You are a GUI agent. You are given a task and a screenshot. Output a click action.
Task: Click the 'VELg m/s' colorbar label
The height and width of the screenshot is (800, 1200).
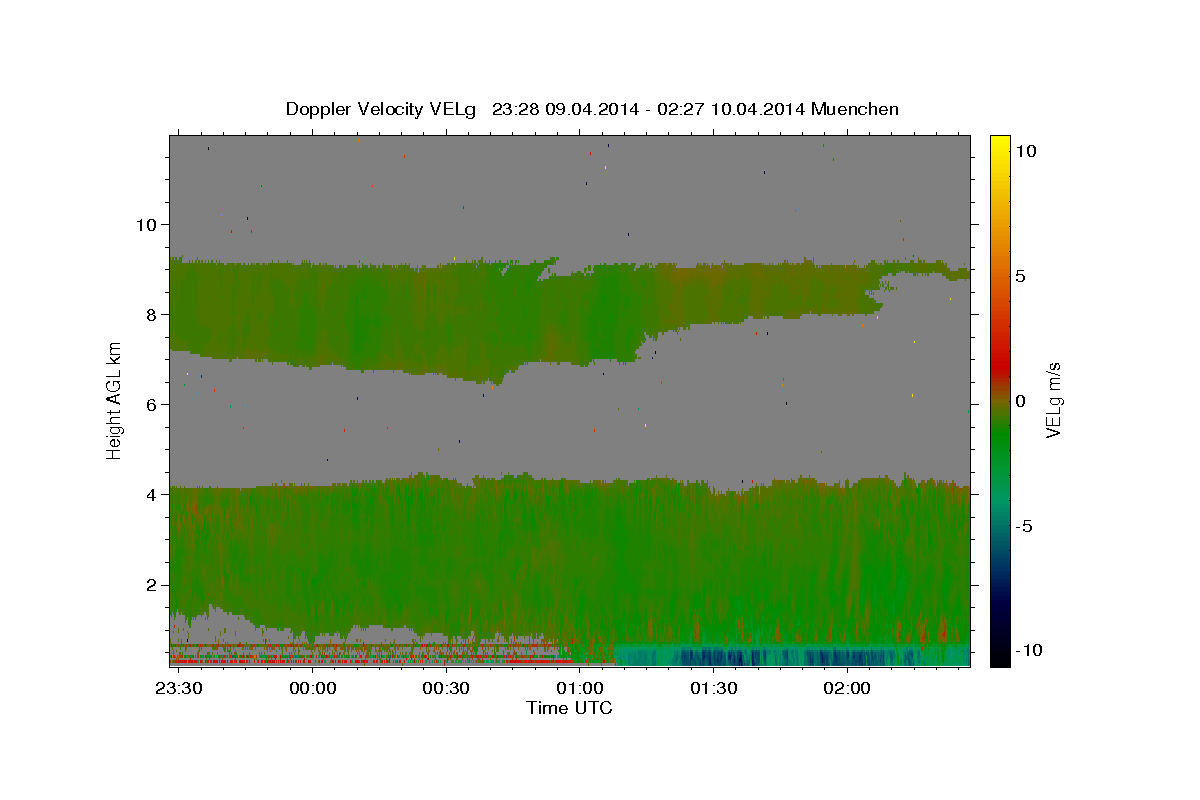(x=1053, y=400)
